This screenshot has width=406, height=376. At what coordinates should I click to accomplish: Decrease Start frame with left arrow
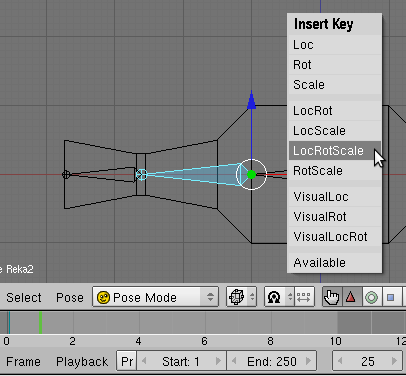click(x=144, y=361)
